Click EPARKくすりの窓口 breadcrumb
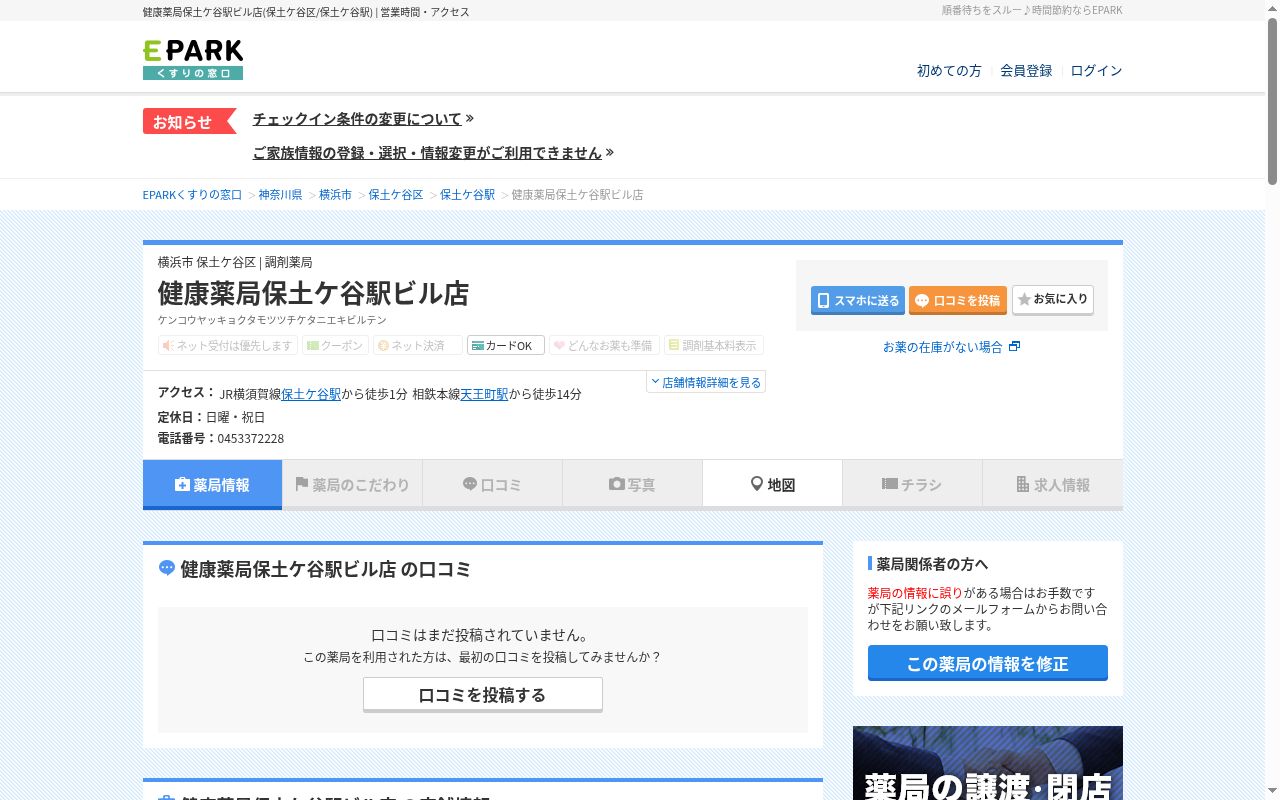Screen dimensions: 1280x800 [x=192, y=195]
